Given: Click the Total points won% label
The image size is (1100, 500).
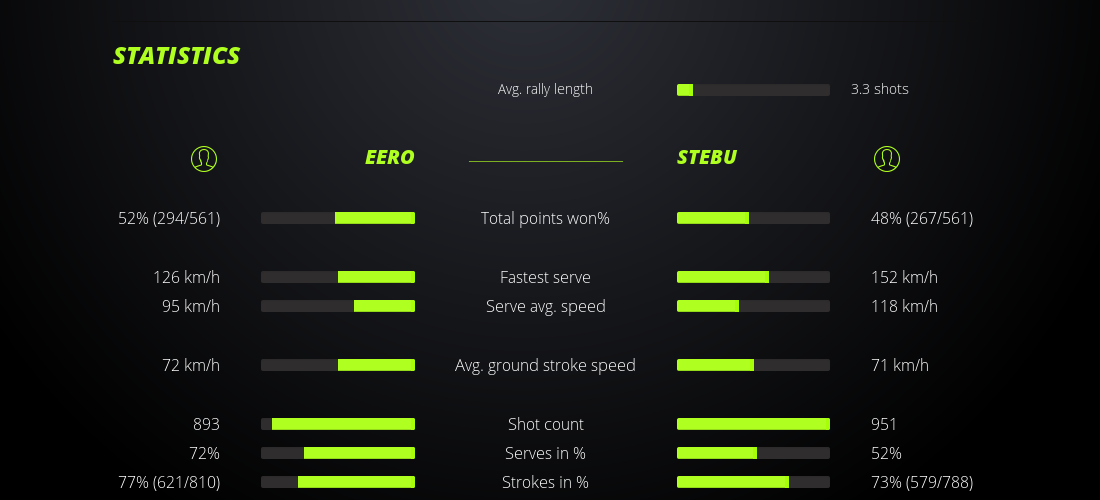Looking at the screenshot, I should coord(545,218).
